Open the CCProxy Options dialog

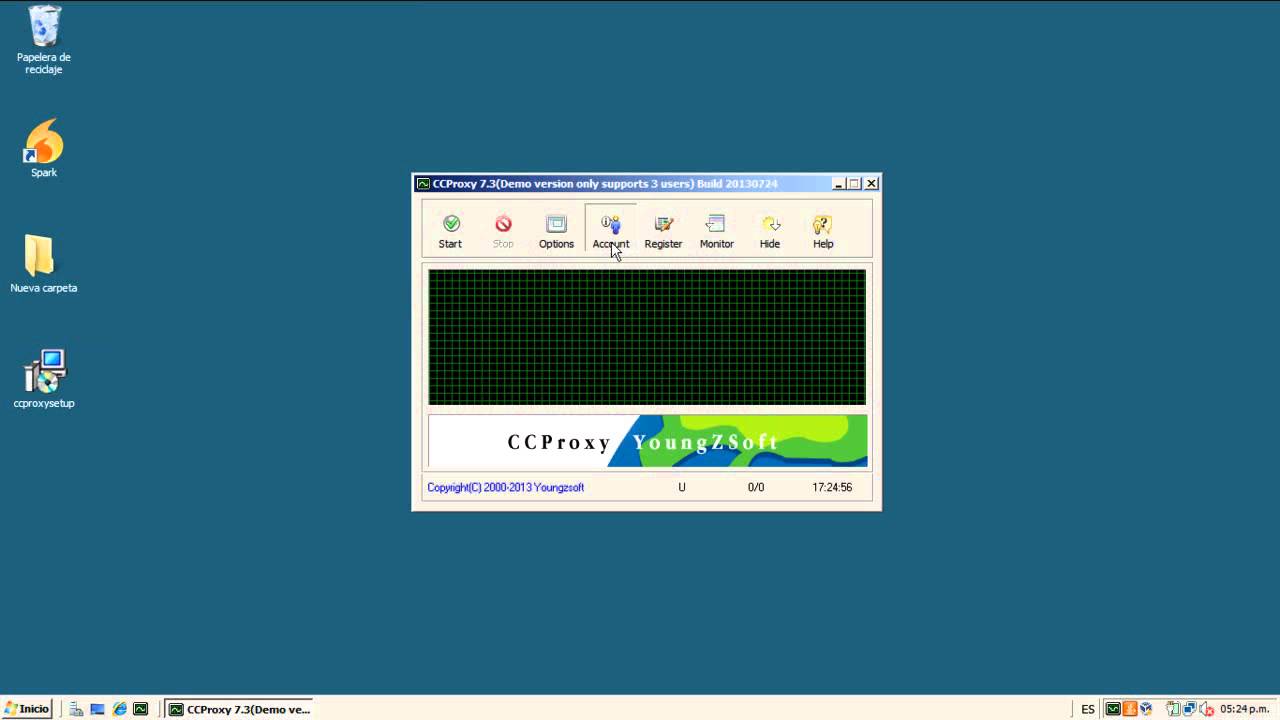tap(556, 232)
